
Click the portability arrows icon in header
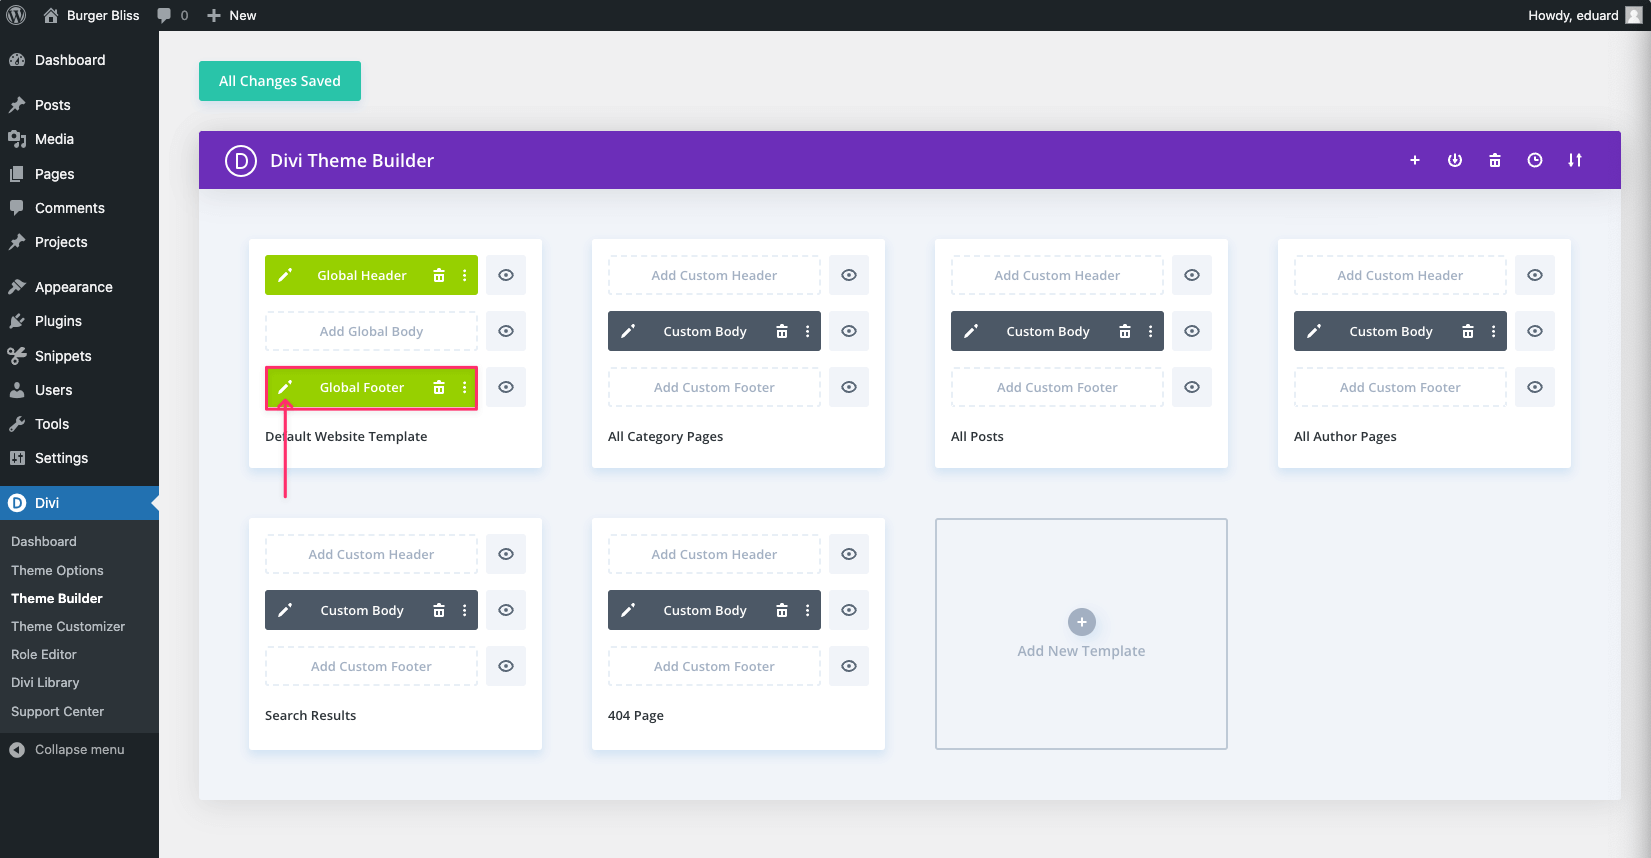click(x=1575, y=160)
